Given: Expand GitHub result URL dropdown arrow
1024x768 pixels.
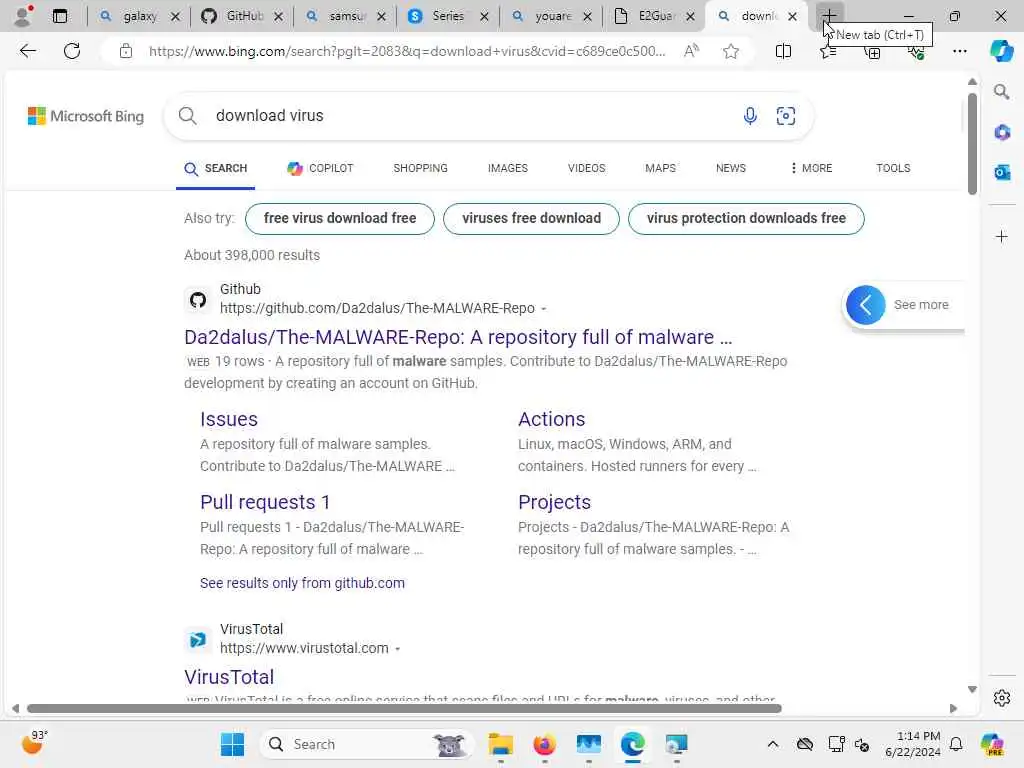Looking at the screenshot, I should tap(543, 309).
